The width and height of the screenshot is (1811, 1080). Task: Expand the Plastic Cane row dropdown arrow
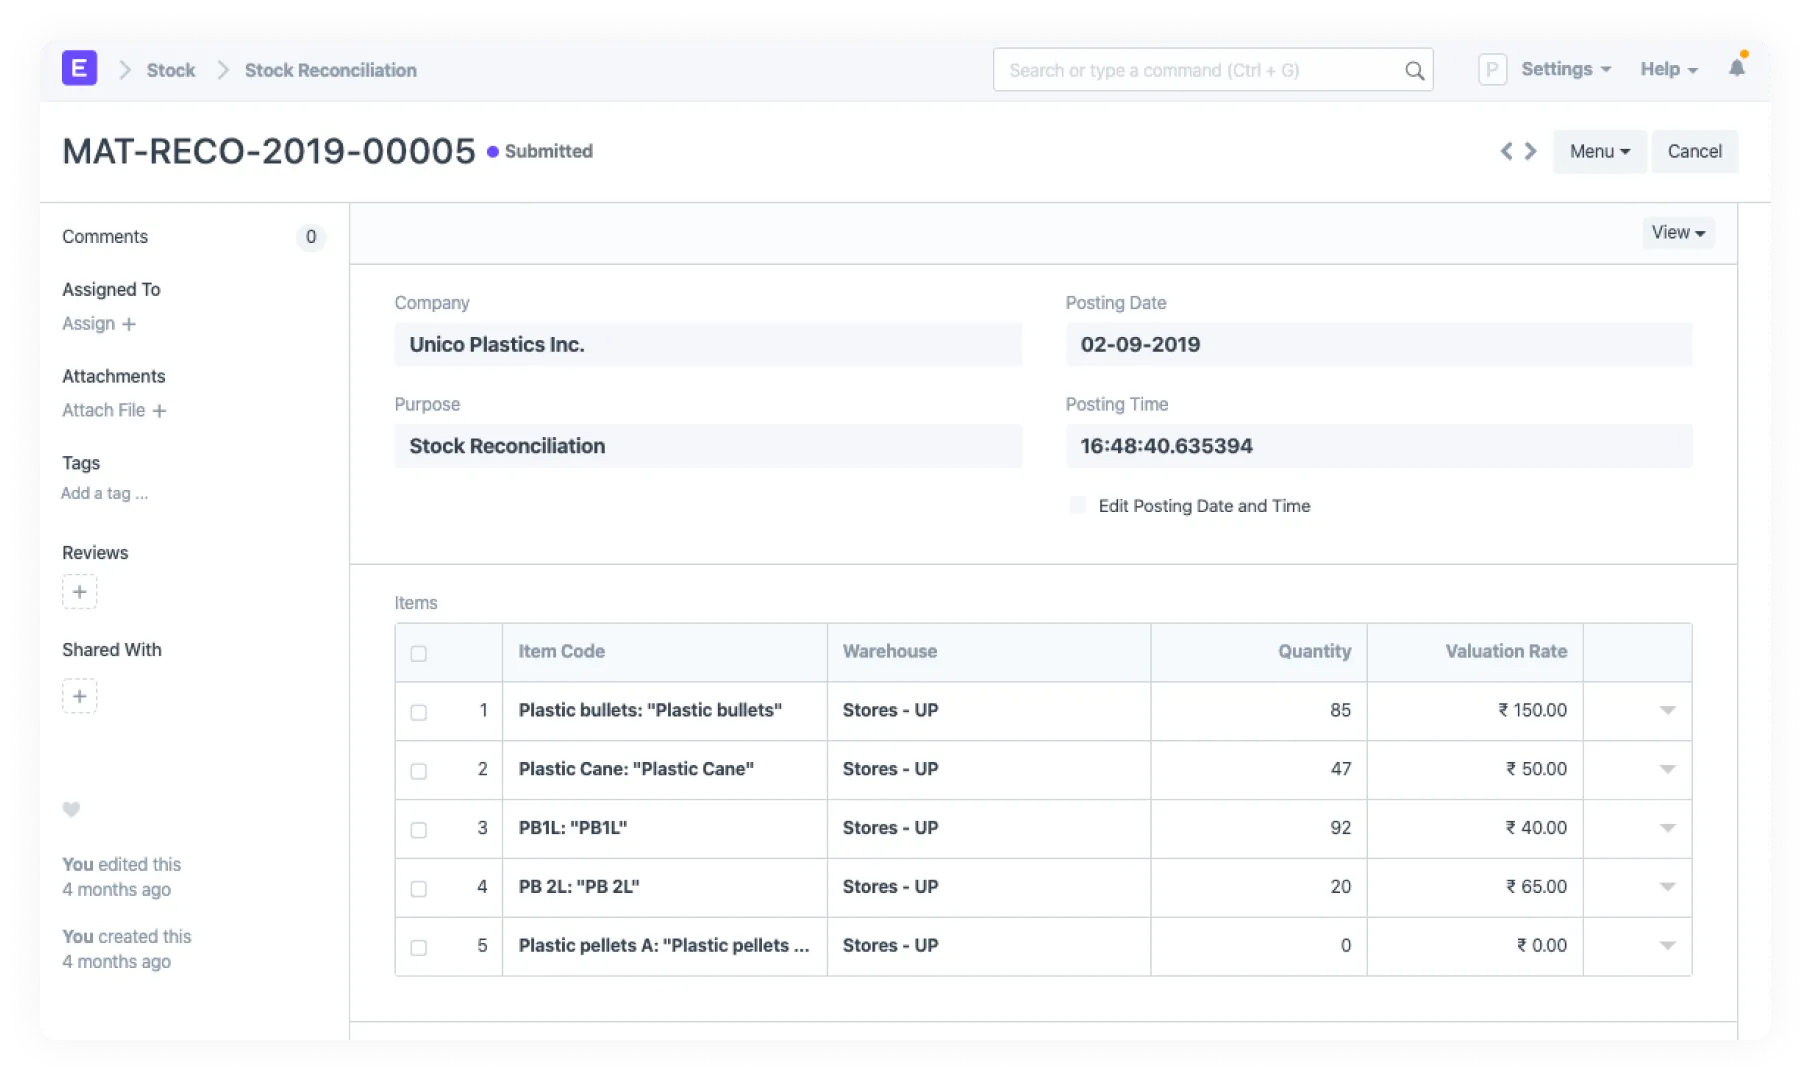pyautogui.click(x=1667, y=769)
